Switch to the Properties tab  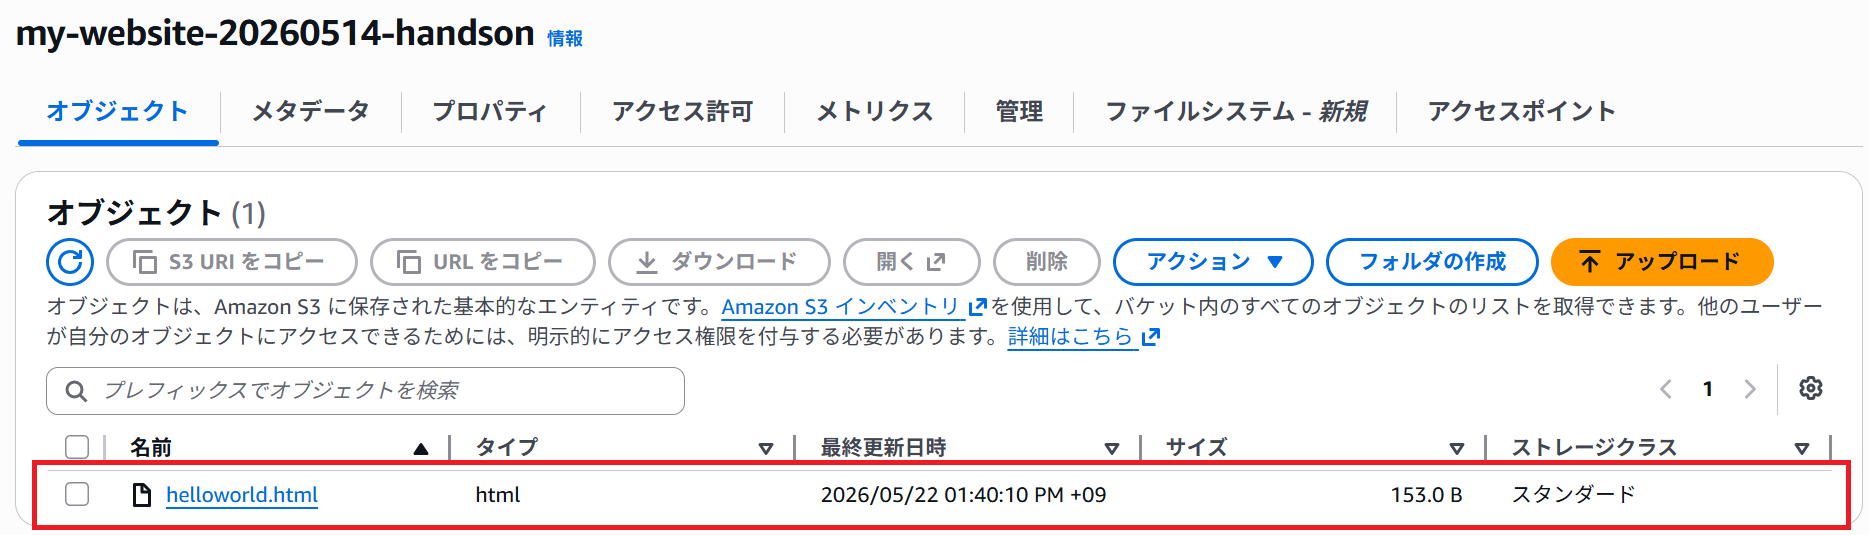pyautogui.click(x=490, y=111)
